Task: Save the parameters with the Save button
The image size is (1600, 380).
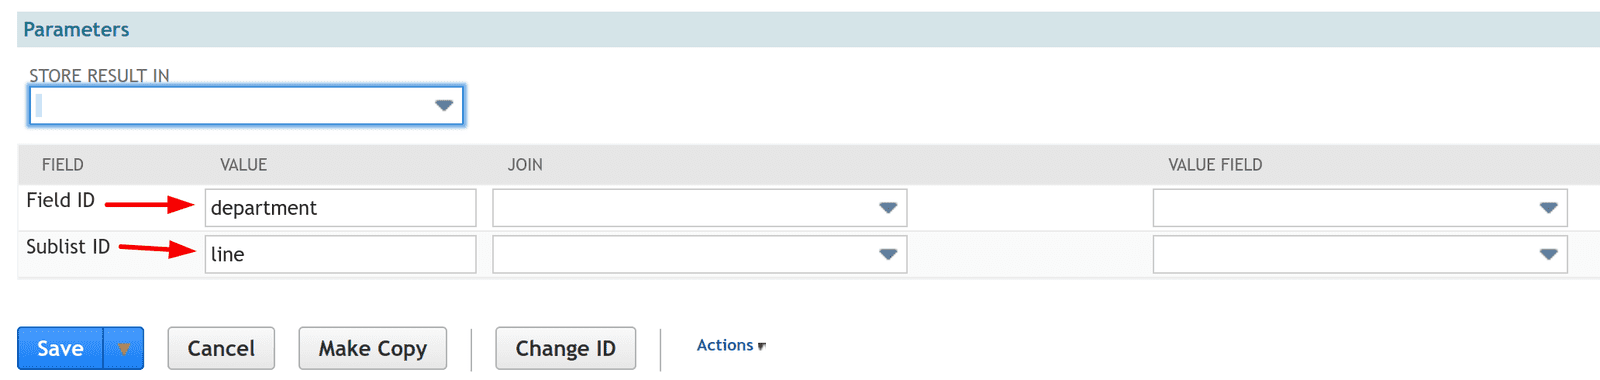Action: [60, 348]
